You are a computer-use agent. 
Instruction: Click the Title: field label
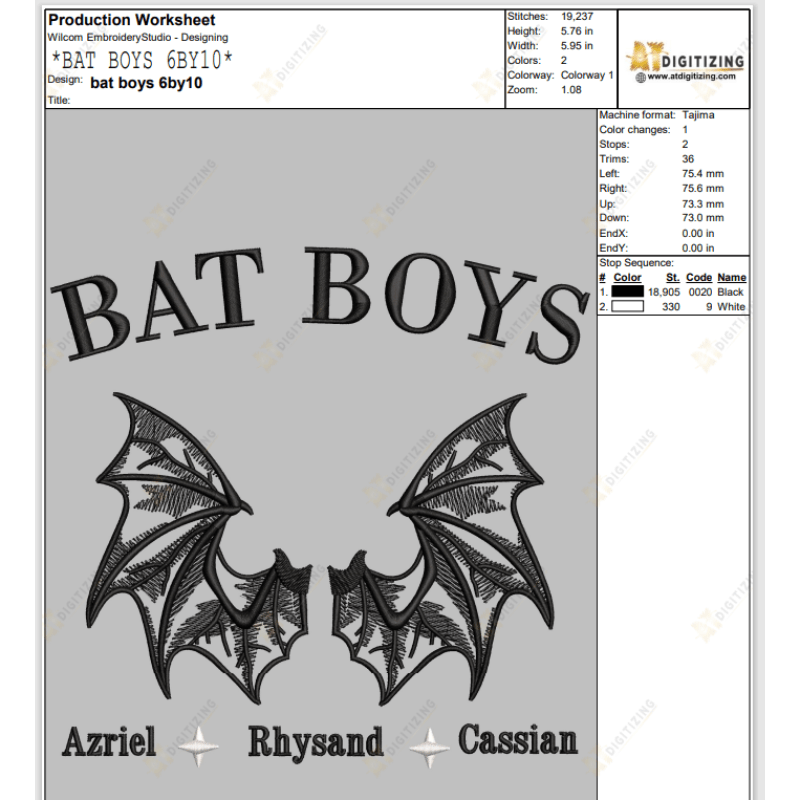click(59, 100)
